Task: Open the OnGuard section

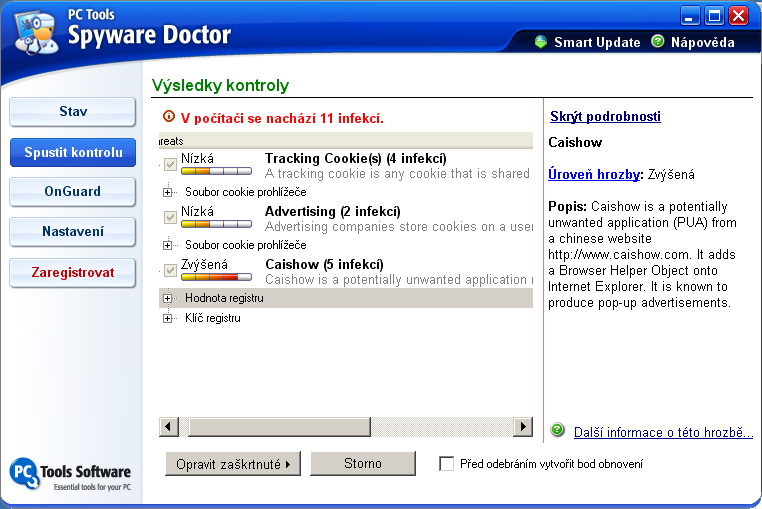Action: [72, 192]
